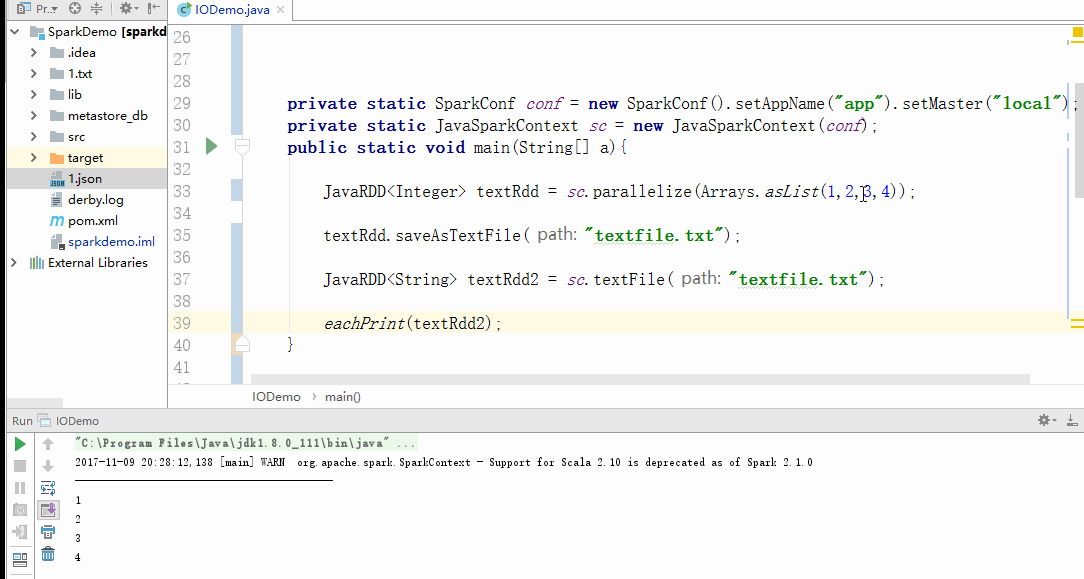Screen dimensions: 1084x579
Task: Toggle soft-wrap in console output
Action: pos(48,488)
